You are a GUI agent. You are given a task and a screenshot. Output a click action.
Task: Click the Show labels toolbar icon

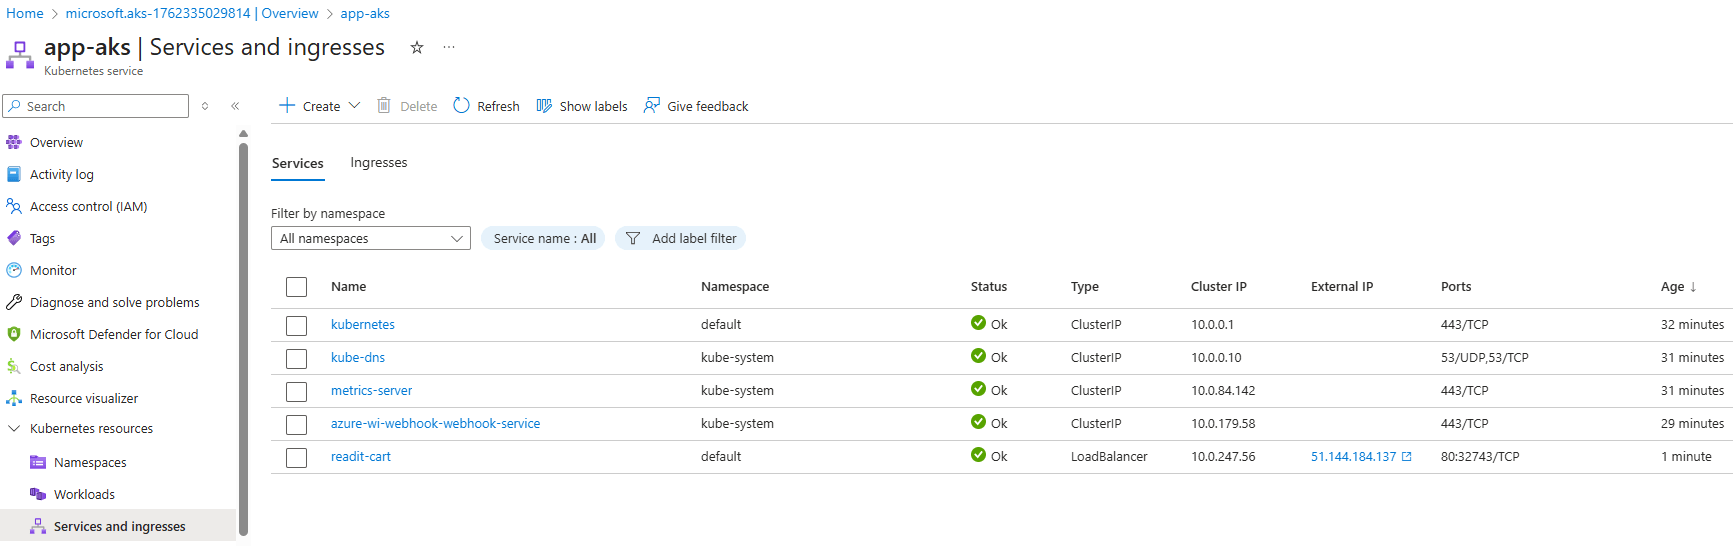[x=544, y=106]
